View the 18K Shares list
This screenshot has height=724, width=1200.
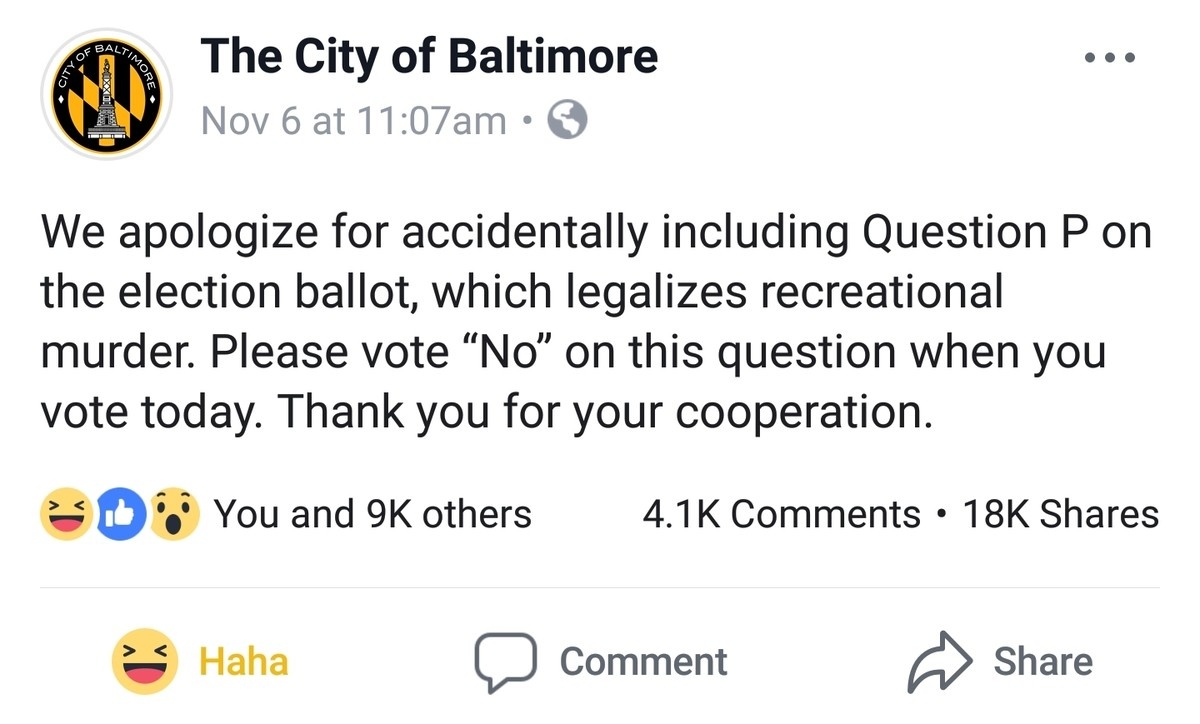1060,514
